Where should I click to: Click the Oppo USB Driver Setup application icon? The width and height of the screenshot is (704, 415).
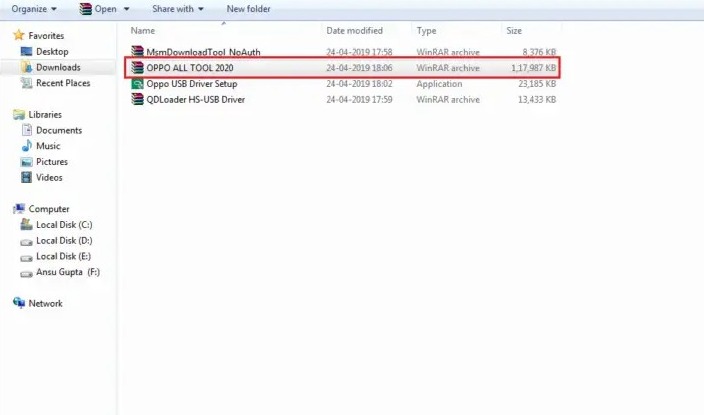(x=138, y=84)
